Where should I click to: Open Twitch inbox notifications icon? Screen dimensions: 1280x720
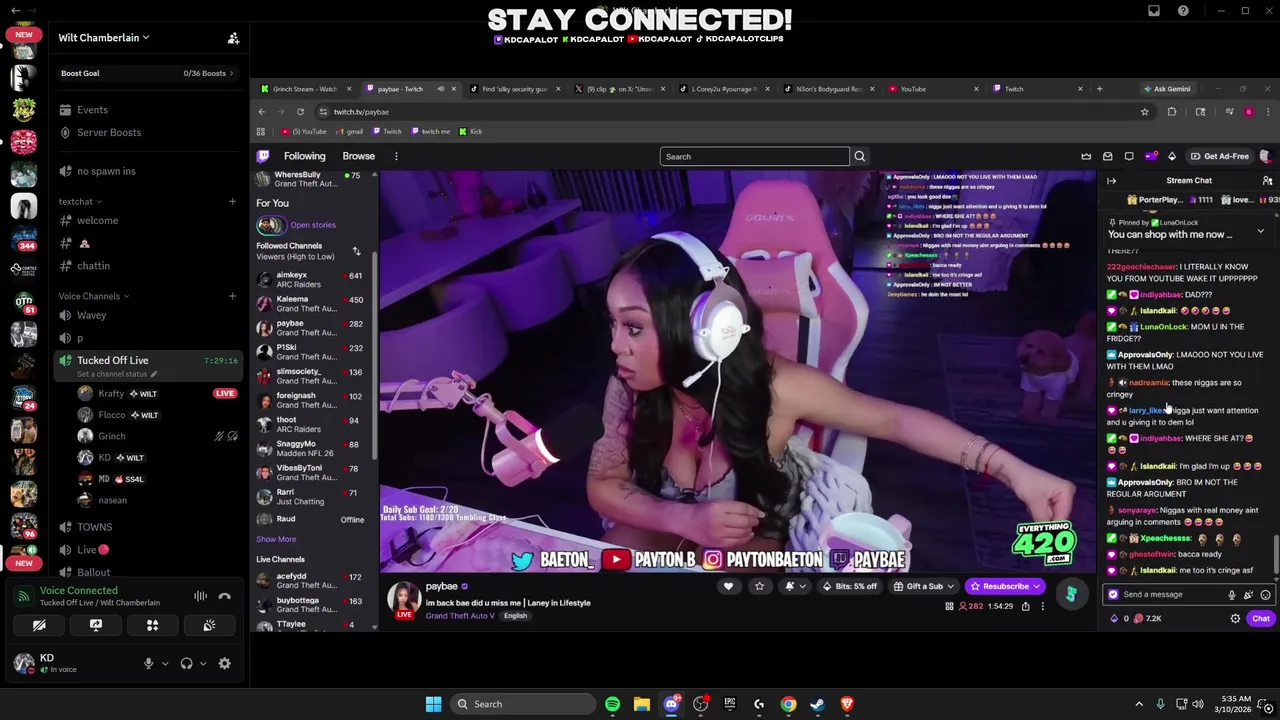1107,156
